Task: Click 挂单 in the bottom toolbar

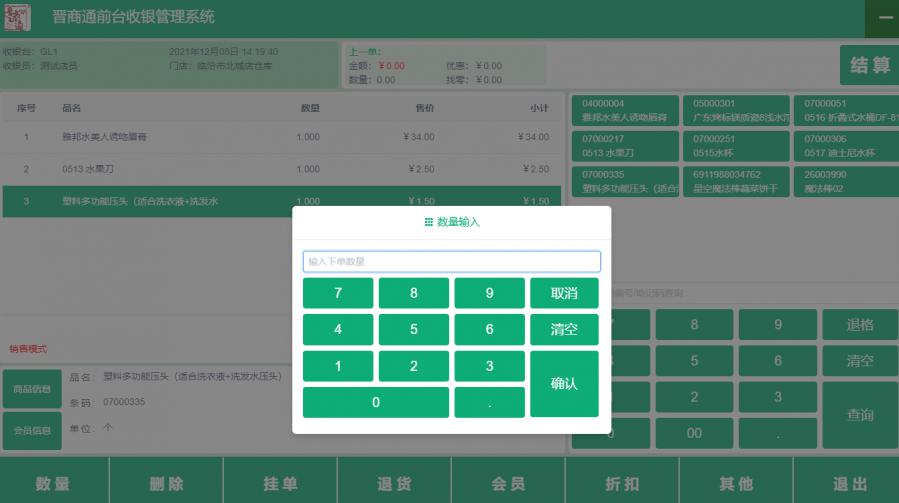Action: 280,483
